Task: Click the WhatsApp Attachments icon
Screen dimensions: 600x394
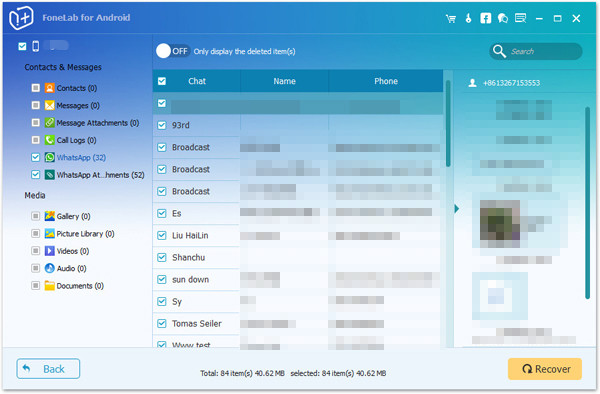Action: point(50,175)
